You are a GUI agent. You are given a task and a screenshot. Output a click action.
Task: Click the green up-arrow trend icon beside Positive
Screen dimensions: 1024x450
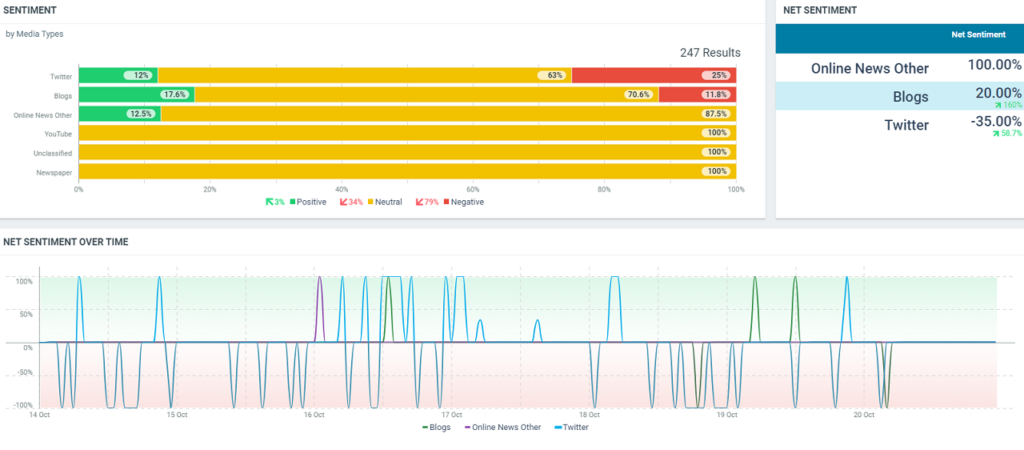[x=269, y=202]
